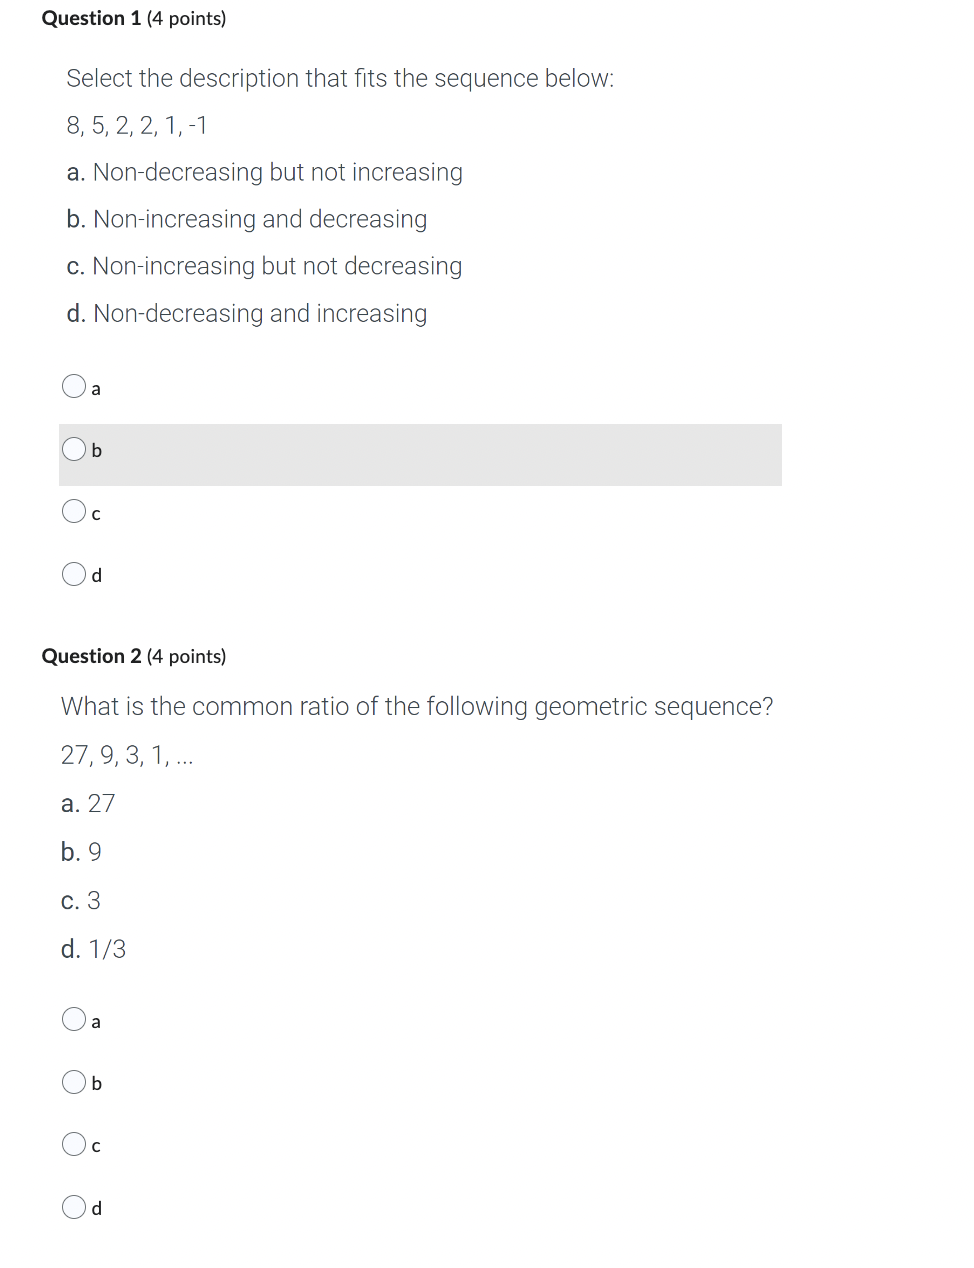
Task: Click answer choice '3' in Question 2
Action: [x=80, y=900]
